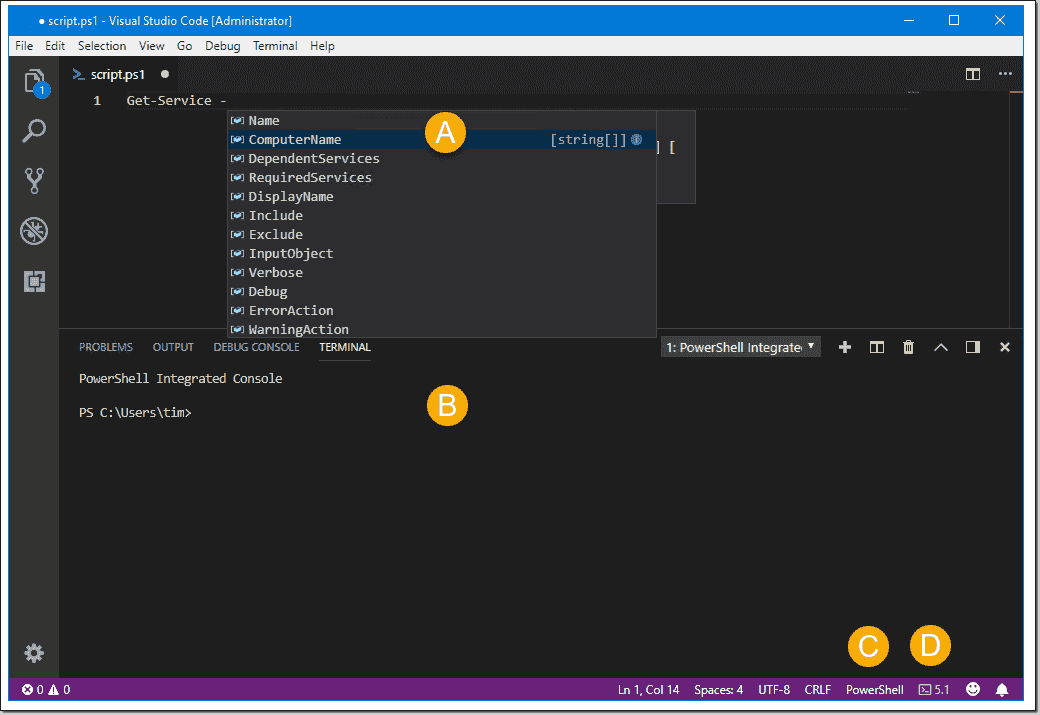Click the PowerShell version 5.1 indicator
Screen dimensions: 1040x715
[x=934, y=690]
